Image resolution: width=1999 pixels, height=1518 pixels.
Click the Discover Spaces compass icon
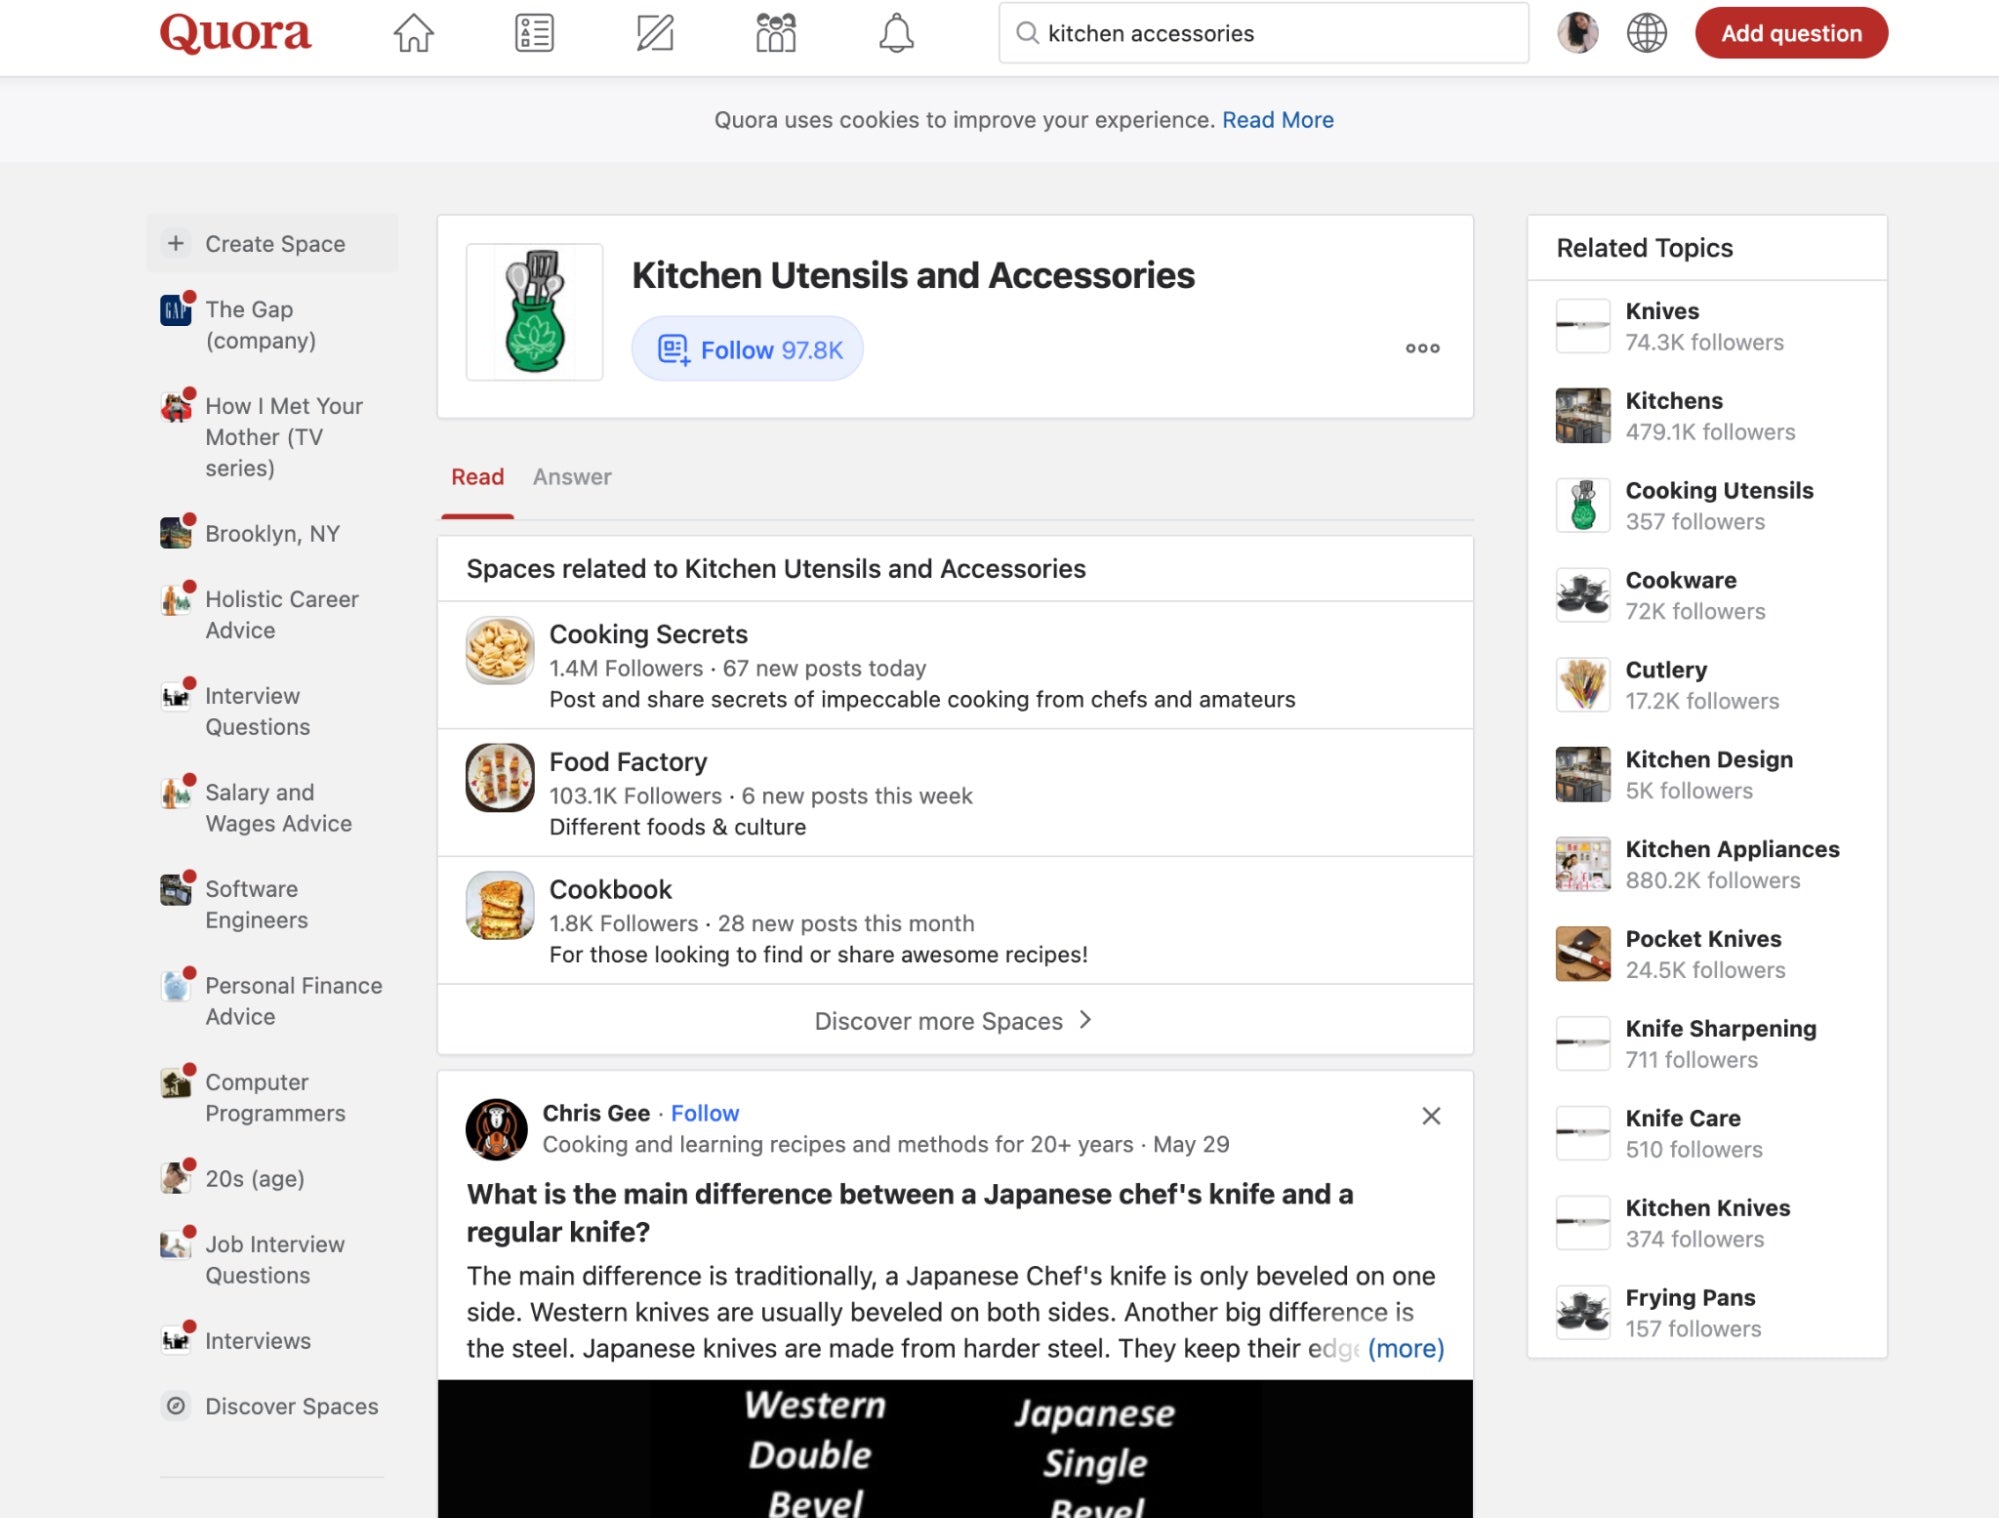(x=176, y=1406)
